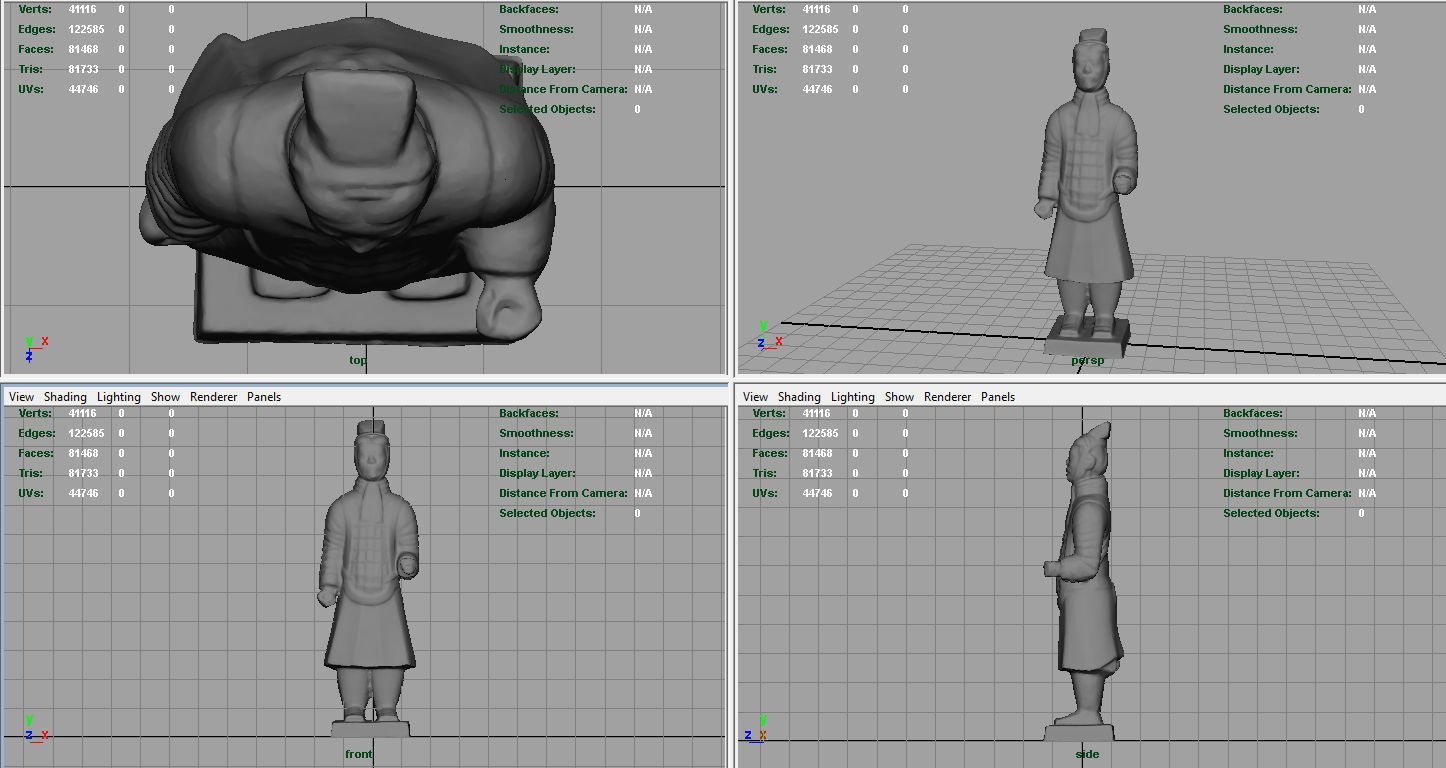Click the XYZ axis gizmo in front viewport
The height and width of the screenshot is (768, 1446).
coord(36,729)
